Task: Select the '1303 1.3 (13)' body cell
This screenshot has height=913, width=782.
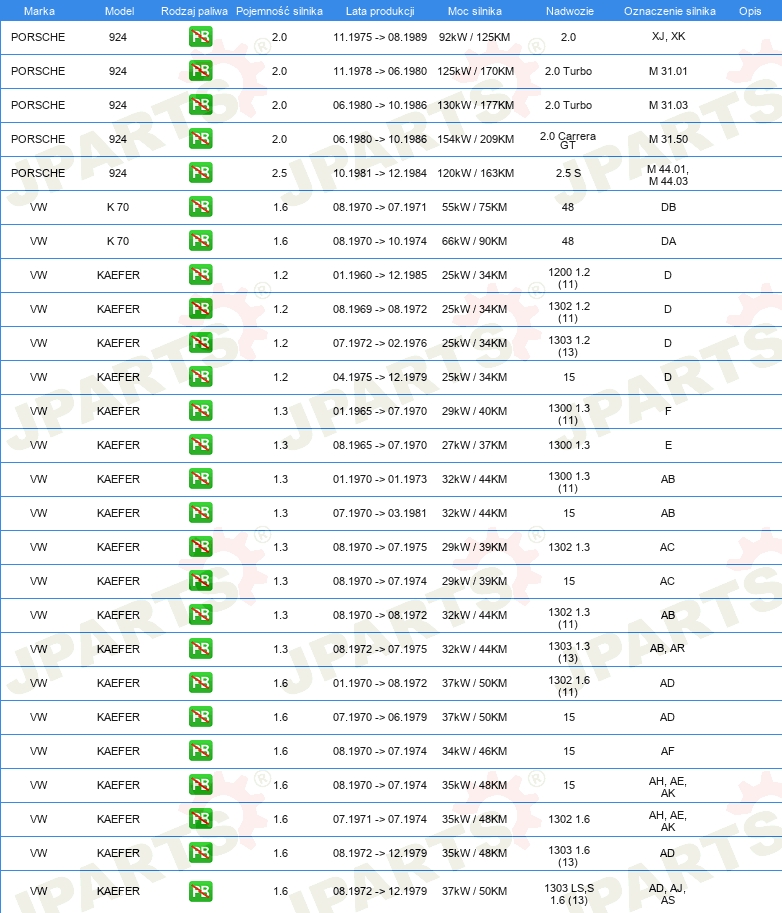Action: pos(569,652)
